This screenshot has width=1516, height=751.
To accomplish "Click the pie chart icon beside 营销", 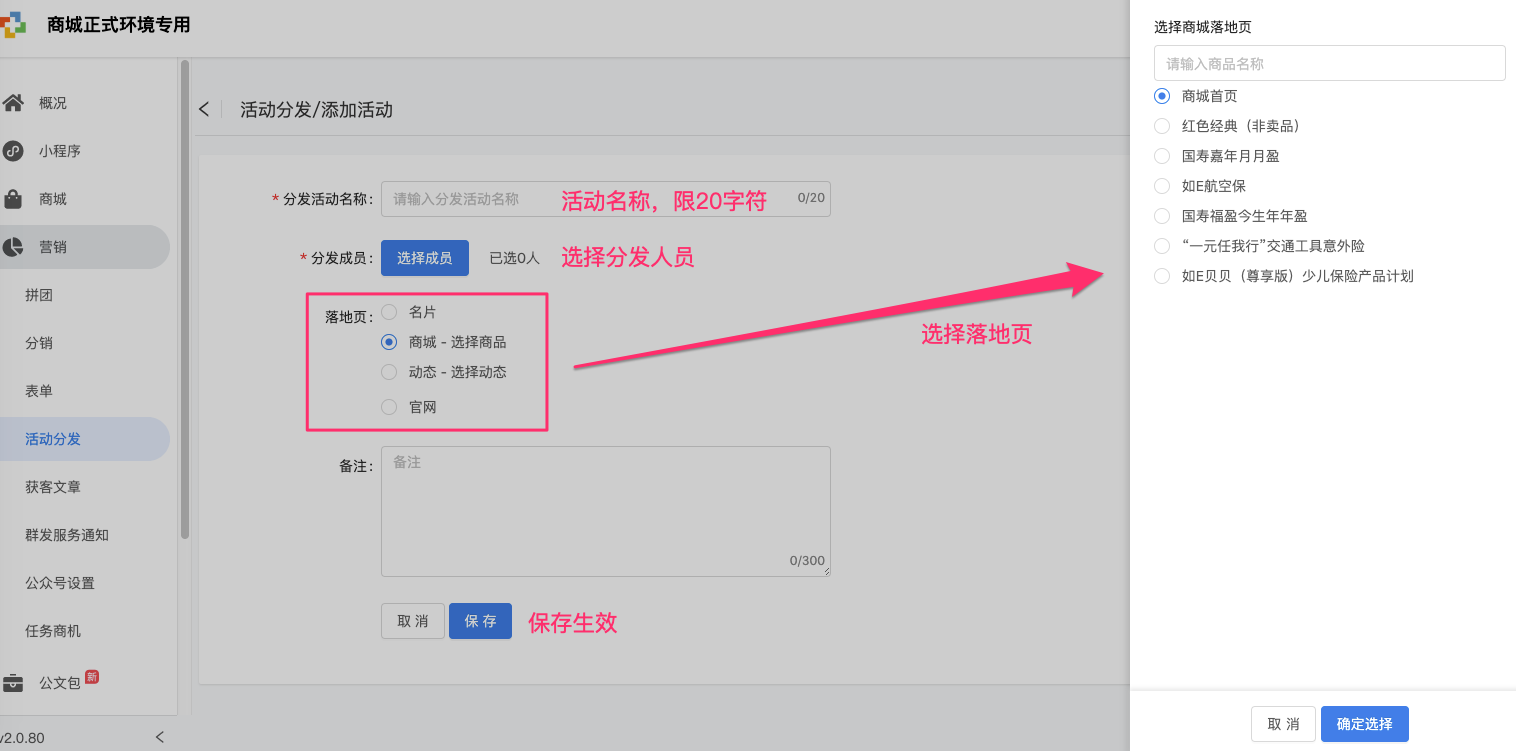I will pos(13,247).
